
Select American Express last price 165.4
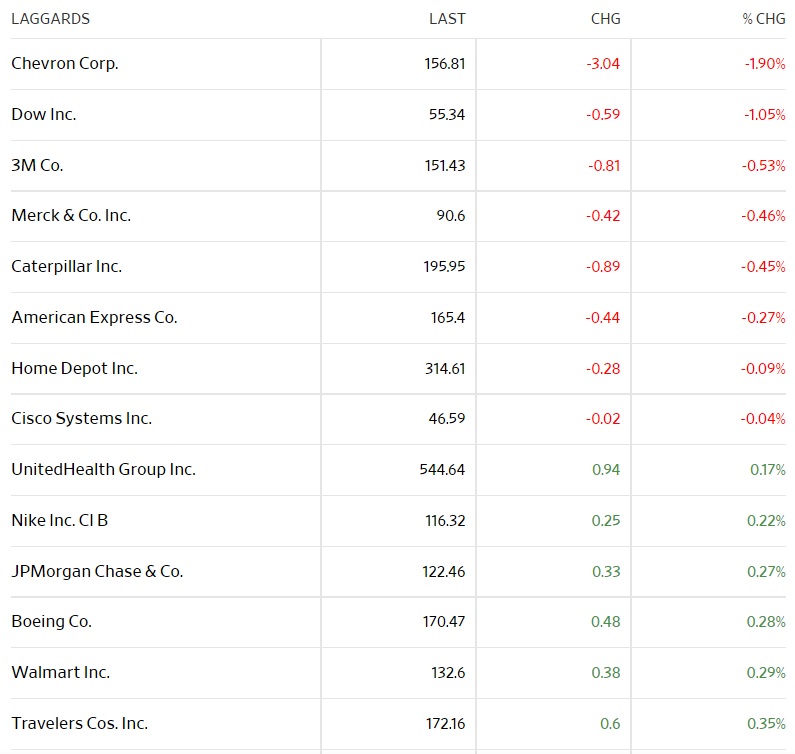[448, 318]
